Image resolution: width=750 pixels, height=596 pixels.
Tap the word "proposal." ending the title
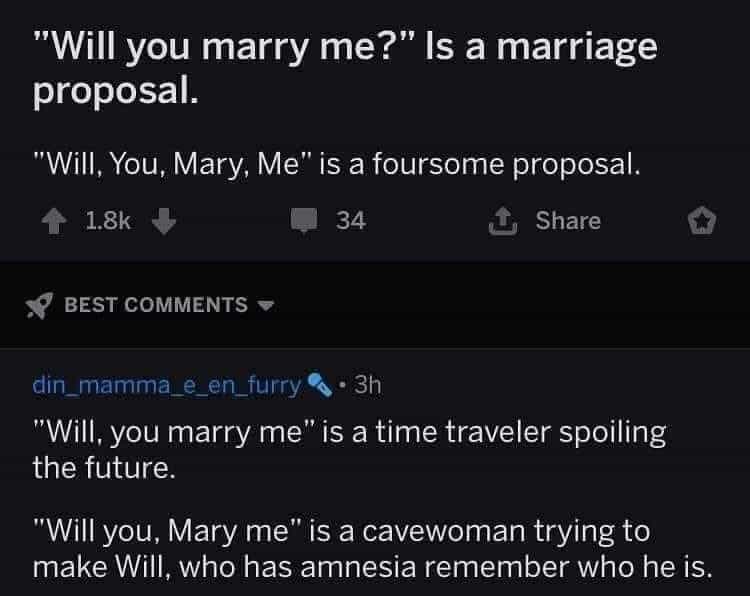pyautogui.click(x=116, y=91)
